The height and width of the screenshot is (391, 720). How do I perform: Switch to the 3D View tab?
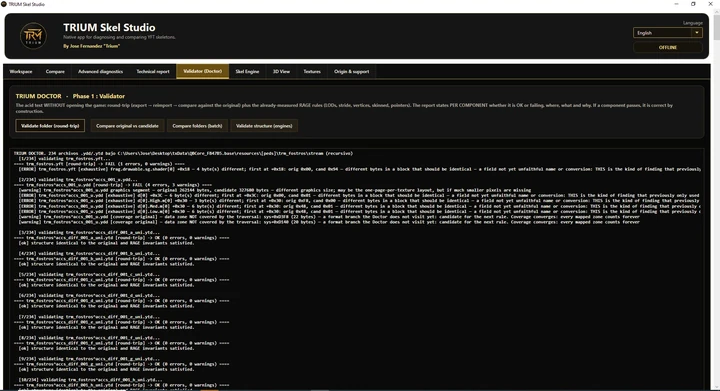pyautogui.click(x=281, y=72)
